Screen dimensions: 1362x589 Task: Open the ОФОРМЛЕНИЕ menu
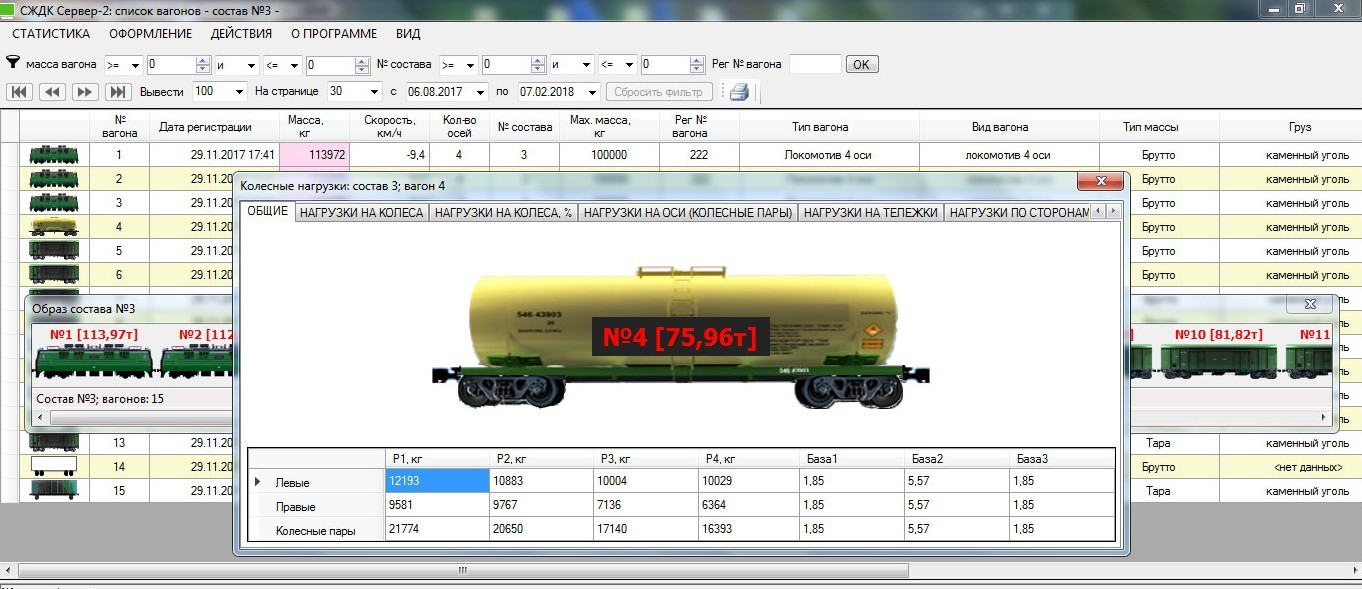point(151,34)
